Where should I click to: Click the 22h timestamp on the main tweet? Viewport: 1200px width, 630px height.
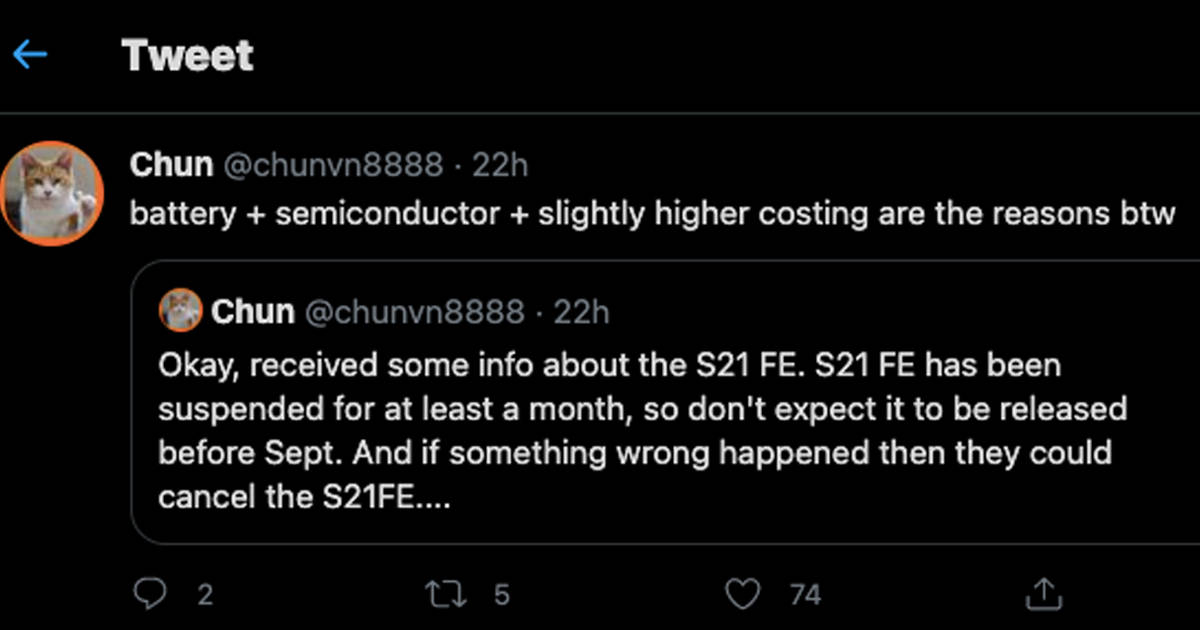(499, 165)
